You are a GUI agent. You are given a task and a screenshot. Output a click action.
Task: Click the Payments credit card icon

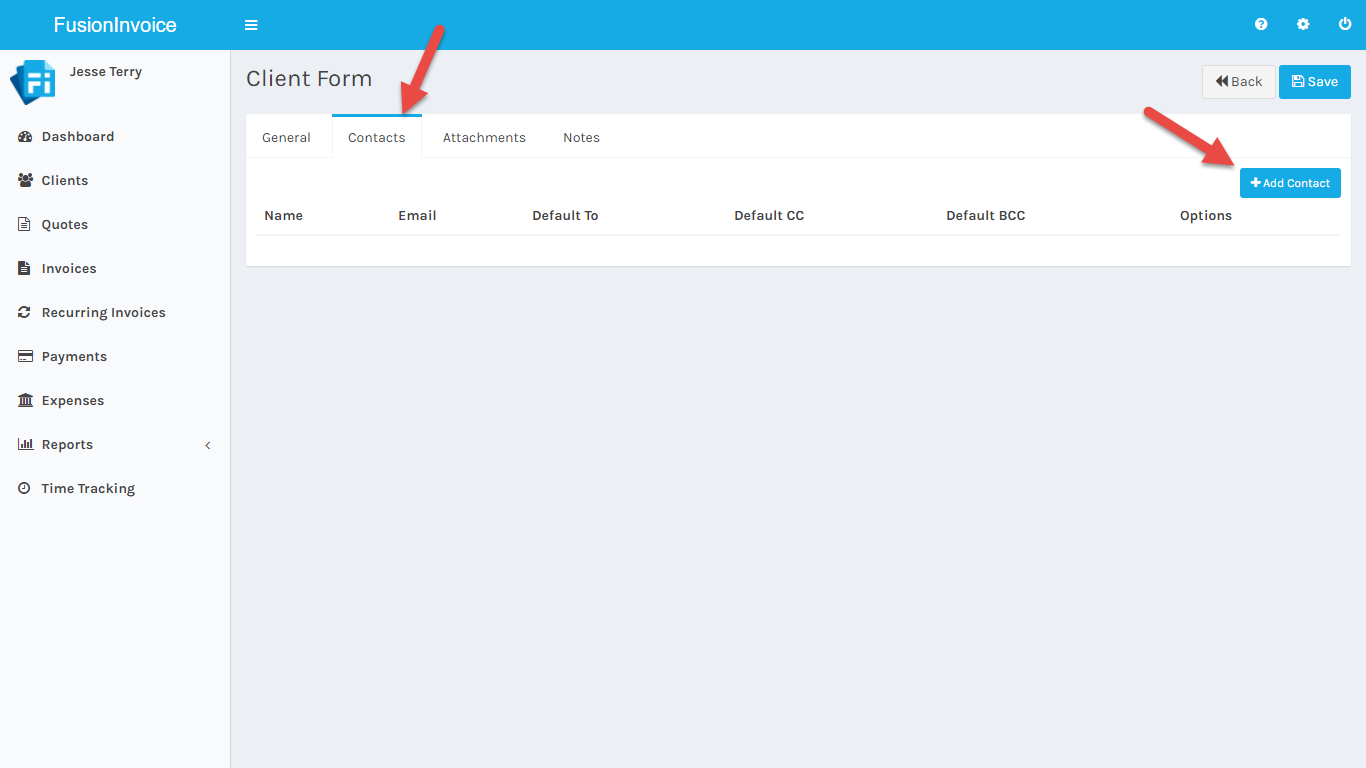click(25, 357)
